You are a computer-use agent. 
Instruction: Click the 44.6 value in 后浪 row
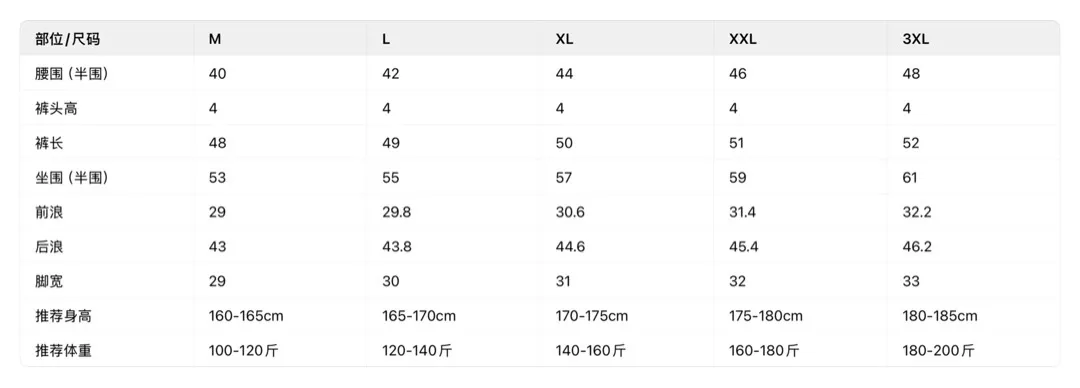click(570, 247)
